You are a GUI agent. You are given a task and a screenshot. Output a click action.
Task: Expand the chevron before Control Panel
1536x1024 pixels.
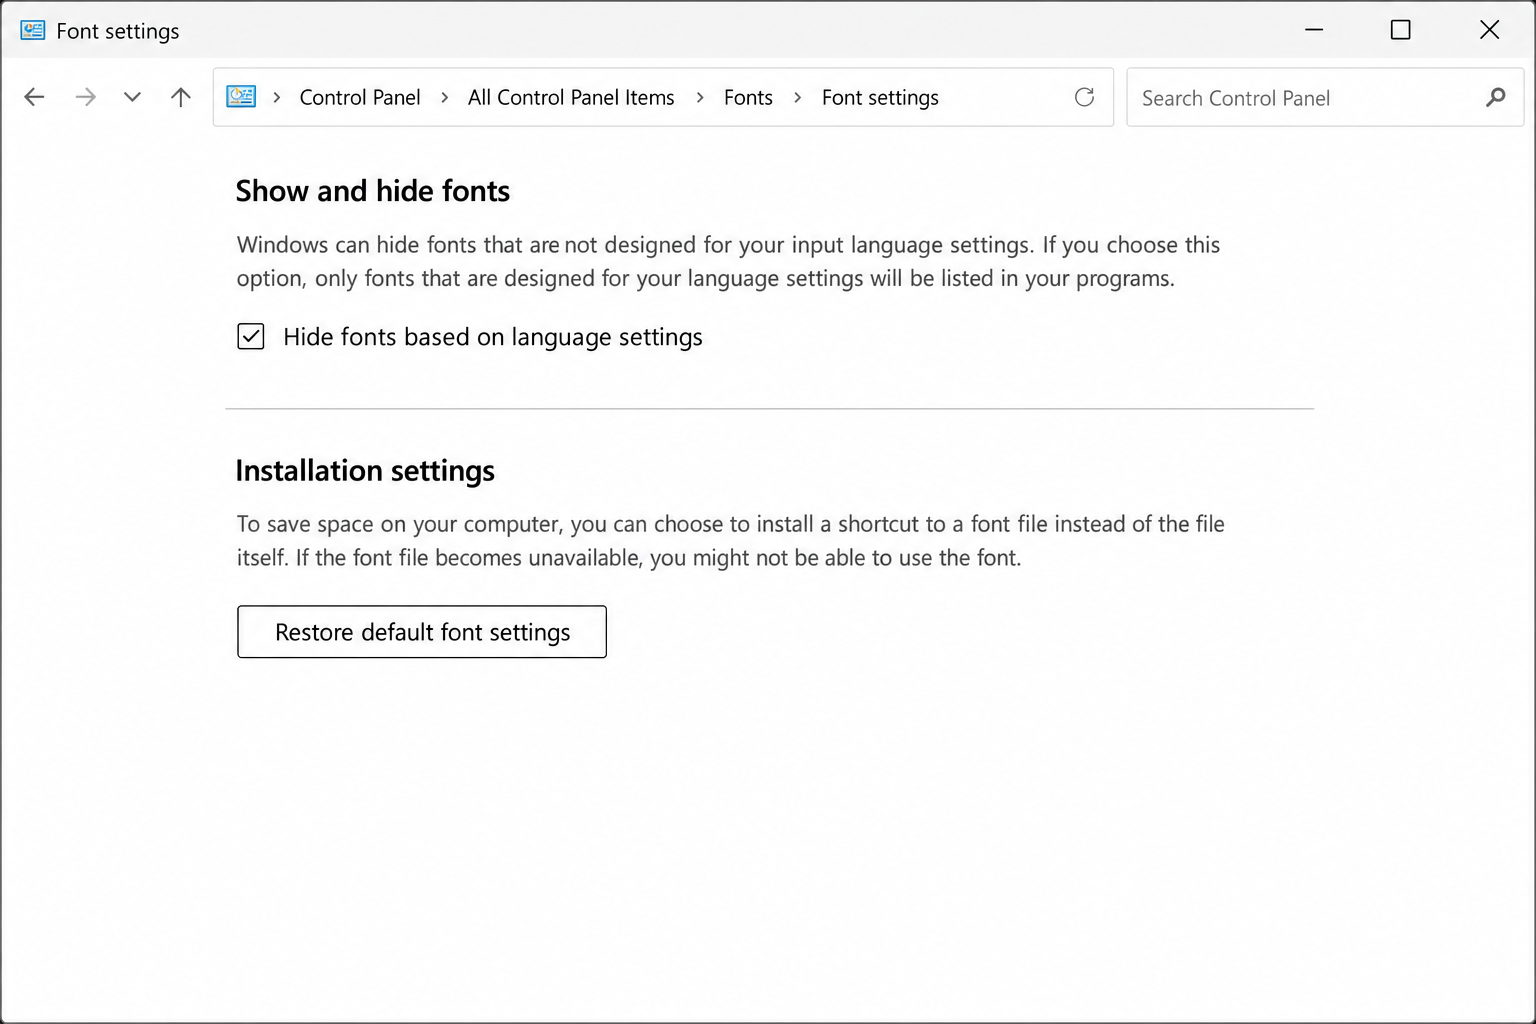277,97
